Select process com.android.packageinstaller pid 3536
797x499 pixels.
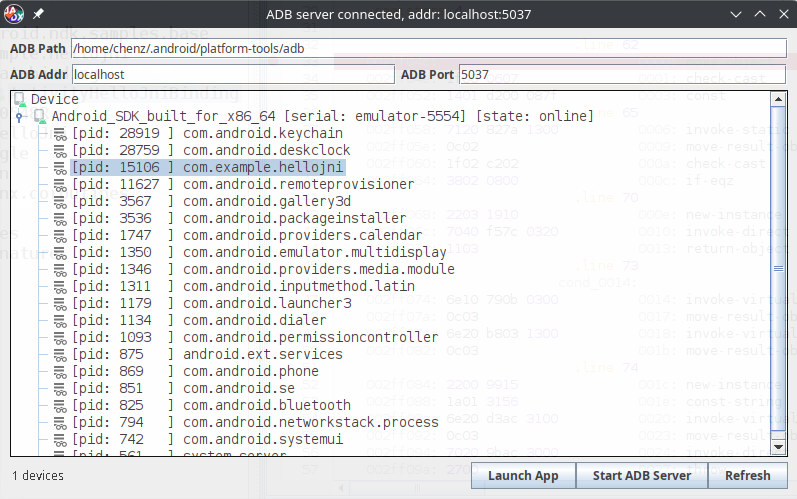coord(239,219)
